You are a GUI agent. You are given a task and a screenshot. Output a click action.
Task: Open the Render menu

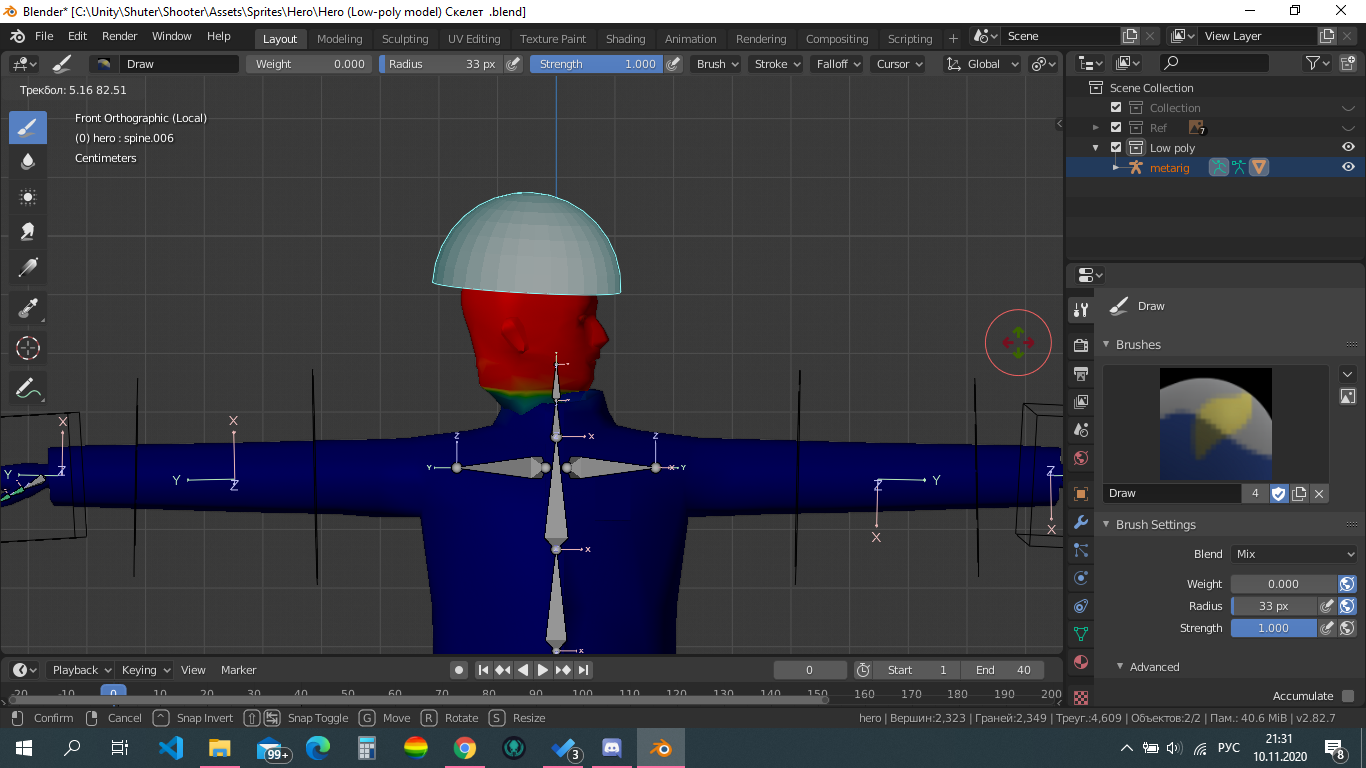coord(120,36)
